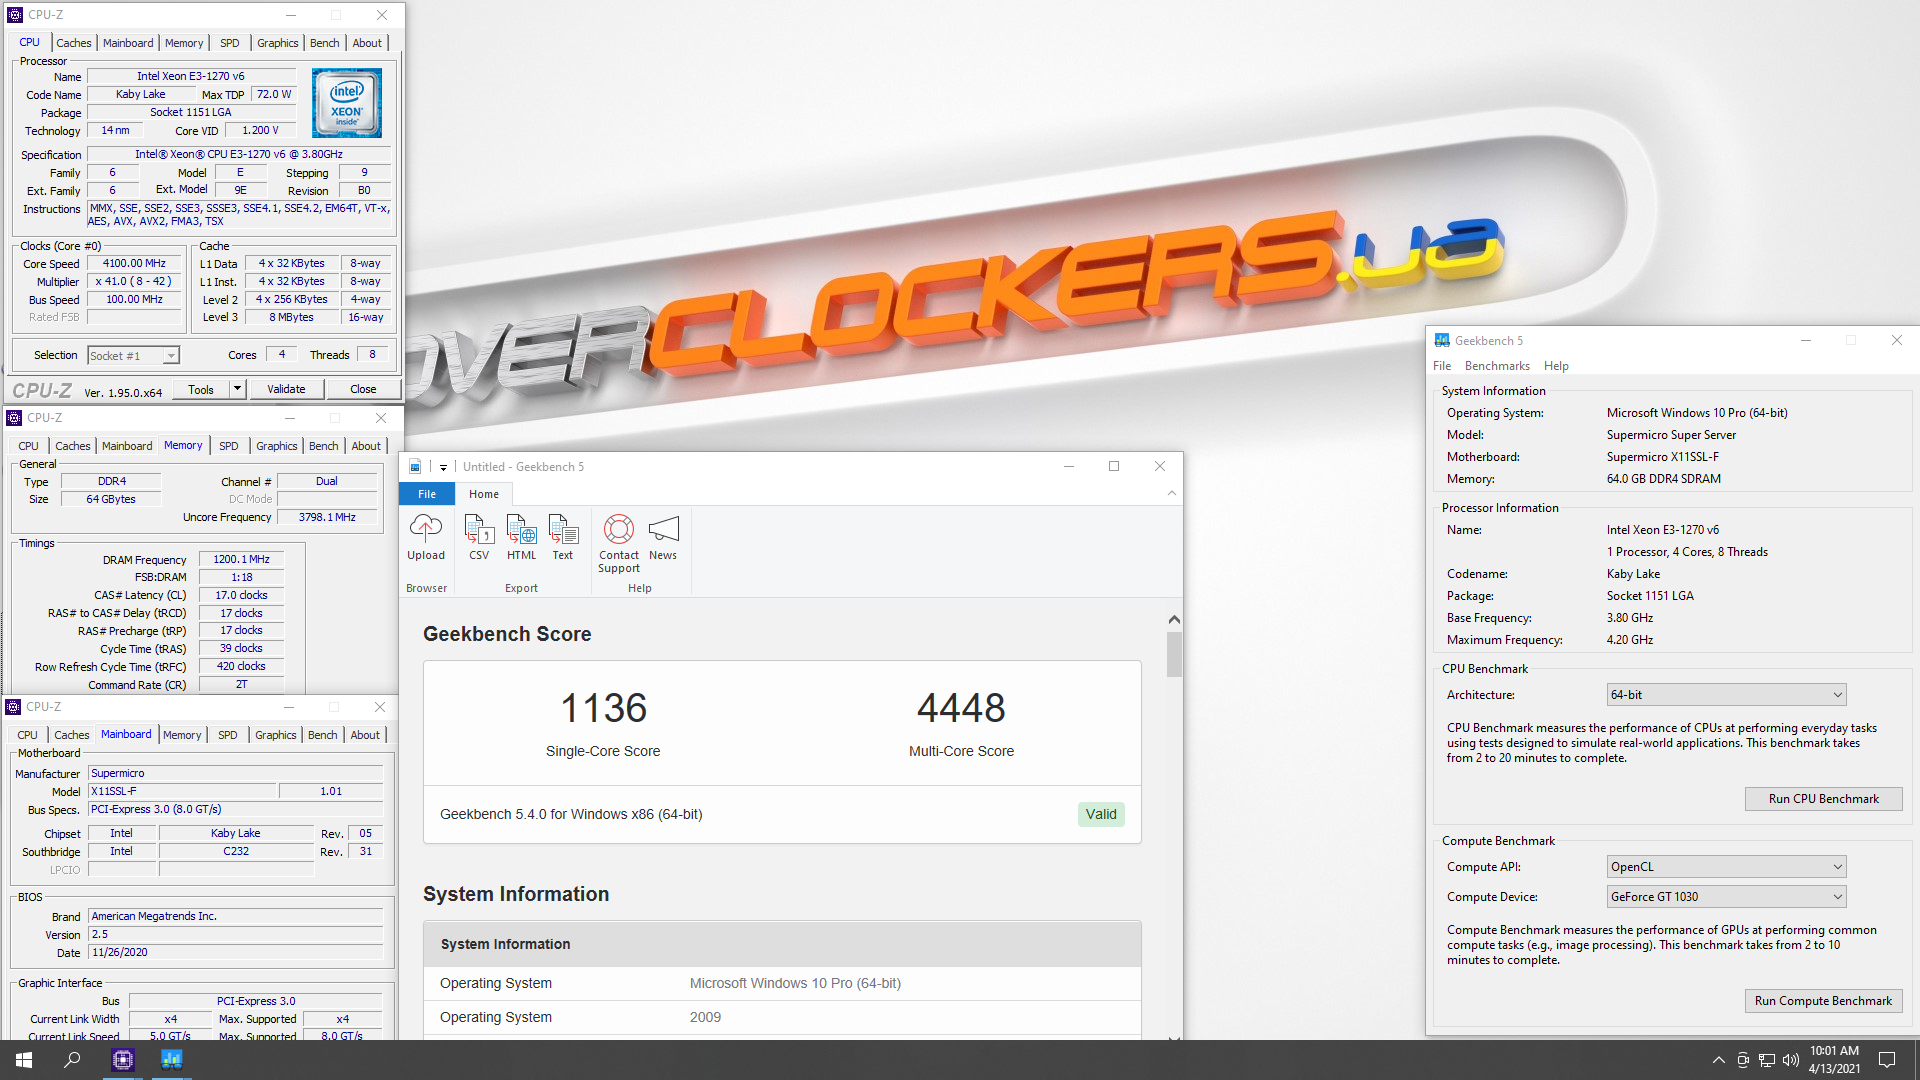
Task: Click the Max TDP 72.0 W value
Action: [x=274, y=94]
